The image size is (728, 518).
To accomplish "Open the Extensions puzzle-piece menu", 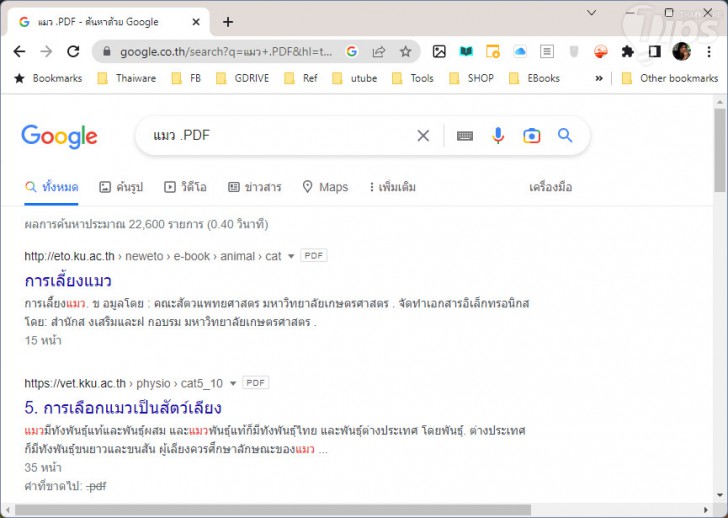I will pyautogui.click(x=628, y=52).
